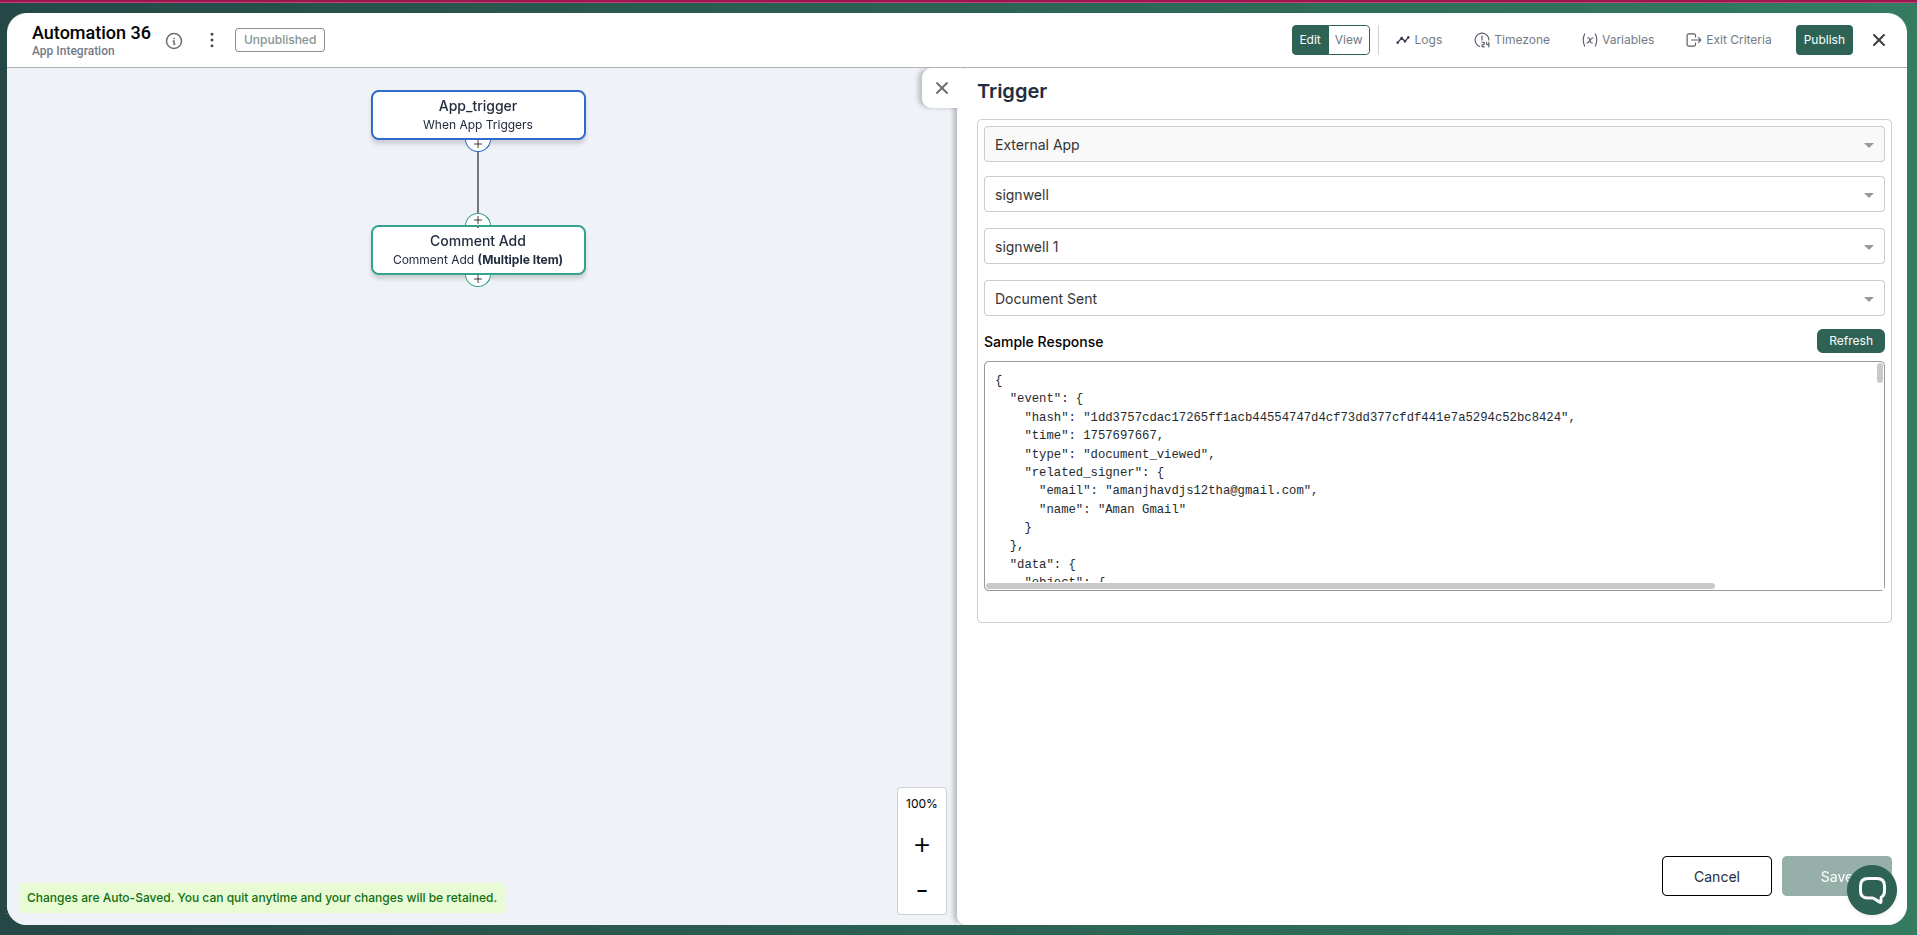Publish the automation
The height and width of the screenshot is (935, 1917).
point(1823,40)
